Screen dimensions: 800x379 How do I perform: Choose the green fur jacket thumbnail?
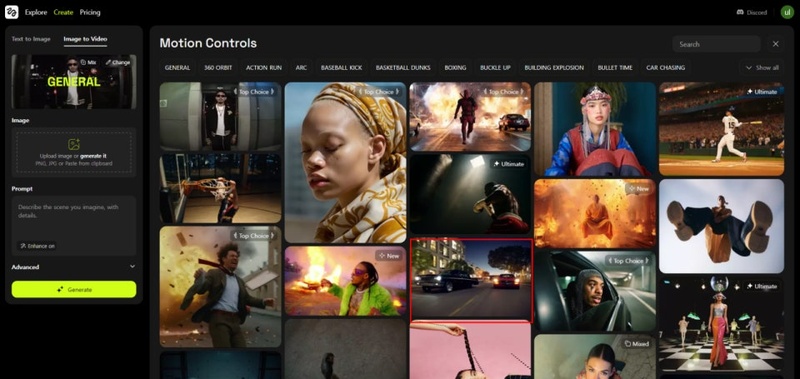[x=345, y=281]
